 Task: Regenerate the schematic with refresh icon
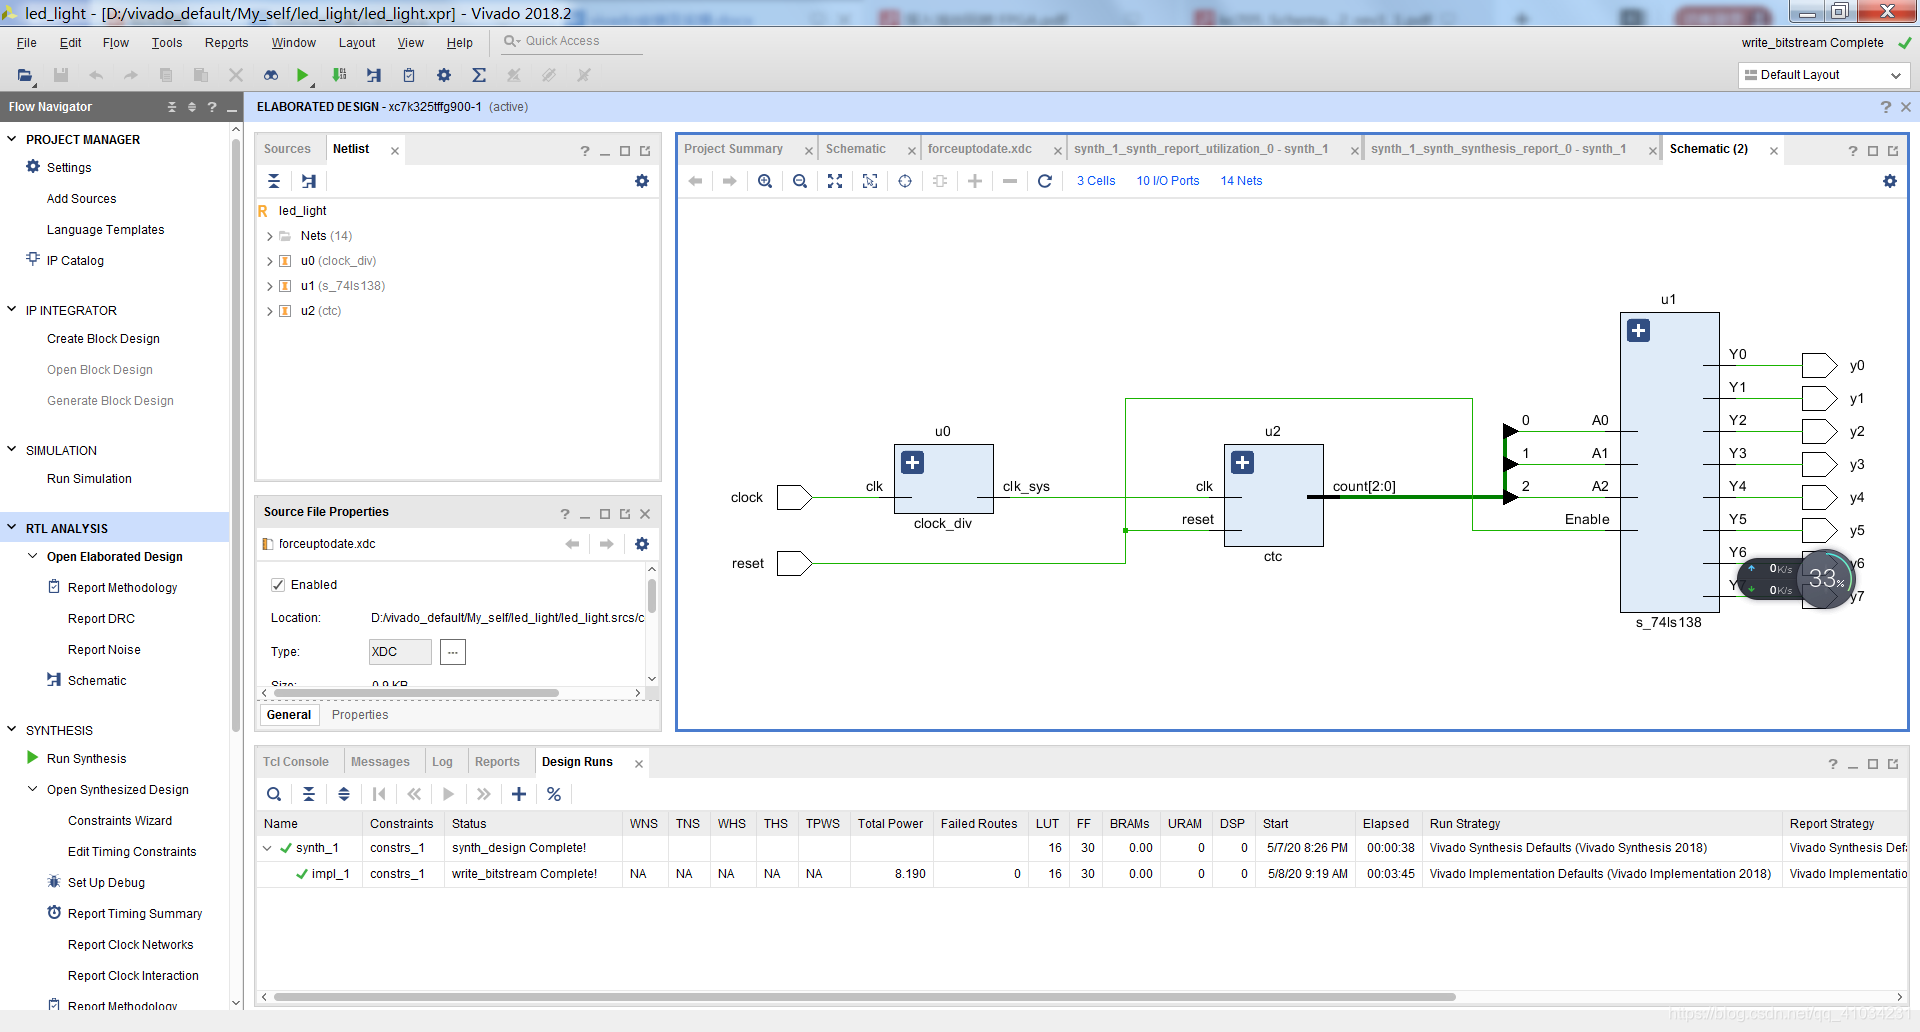tap(1045, 181)
